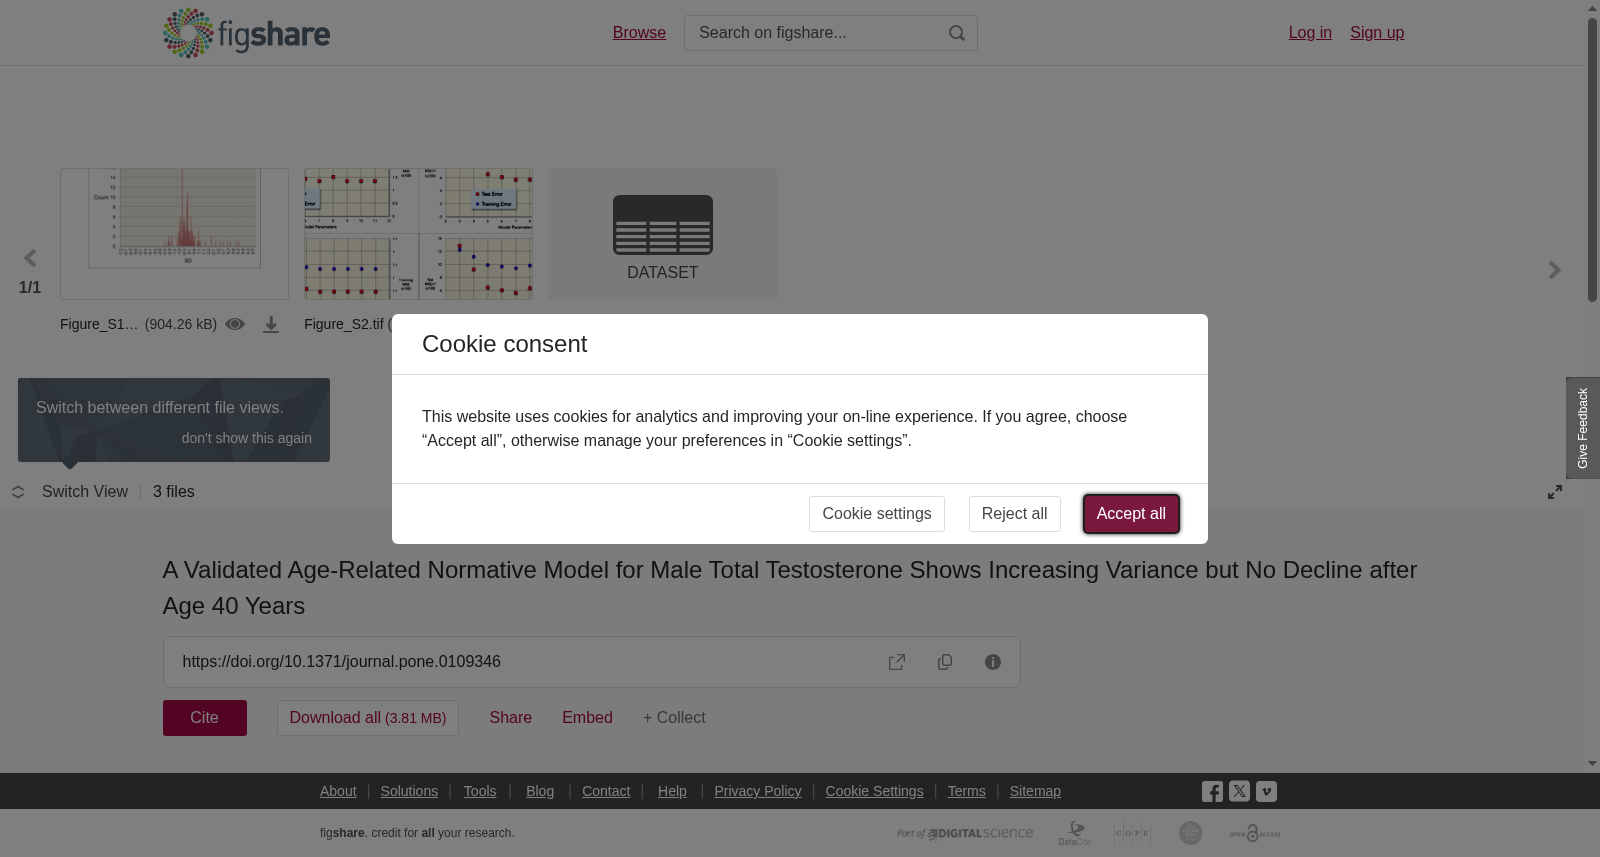
Task: Open the Share option
Action: pyautogui.click(x=511, y=718)
